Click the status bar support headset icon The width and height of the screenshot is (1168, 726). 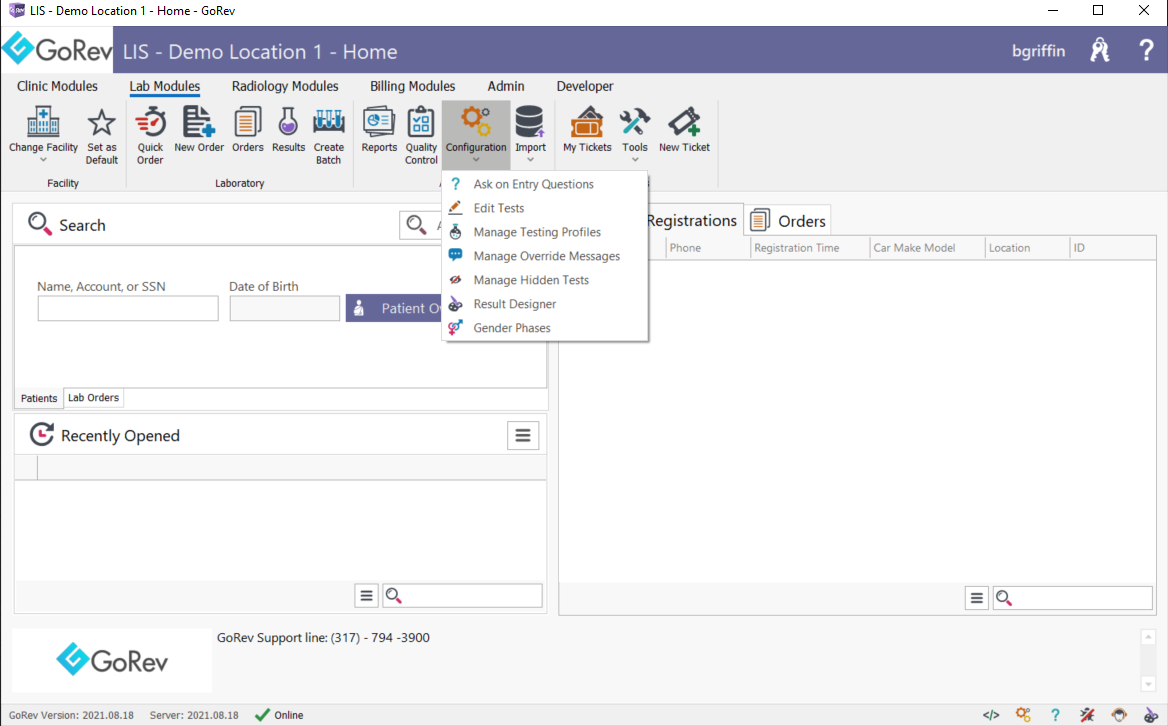1119,715
